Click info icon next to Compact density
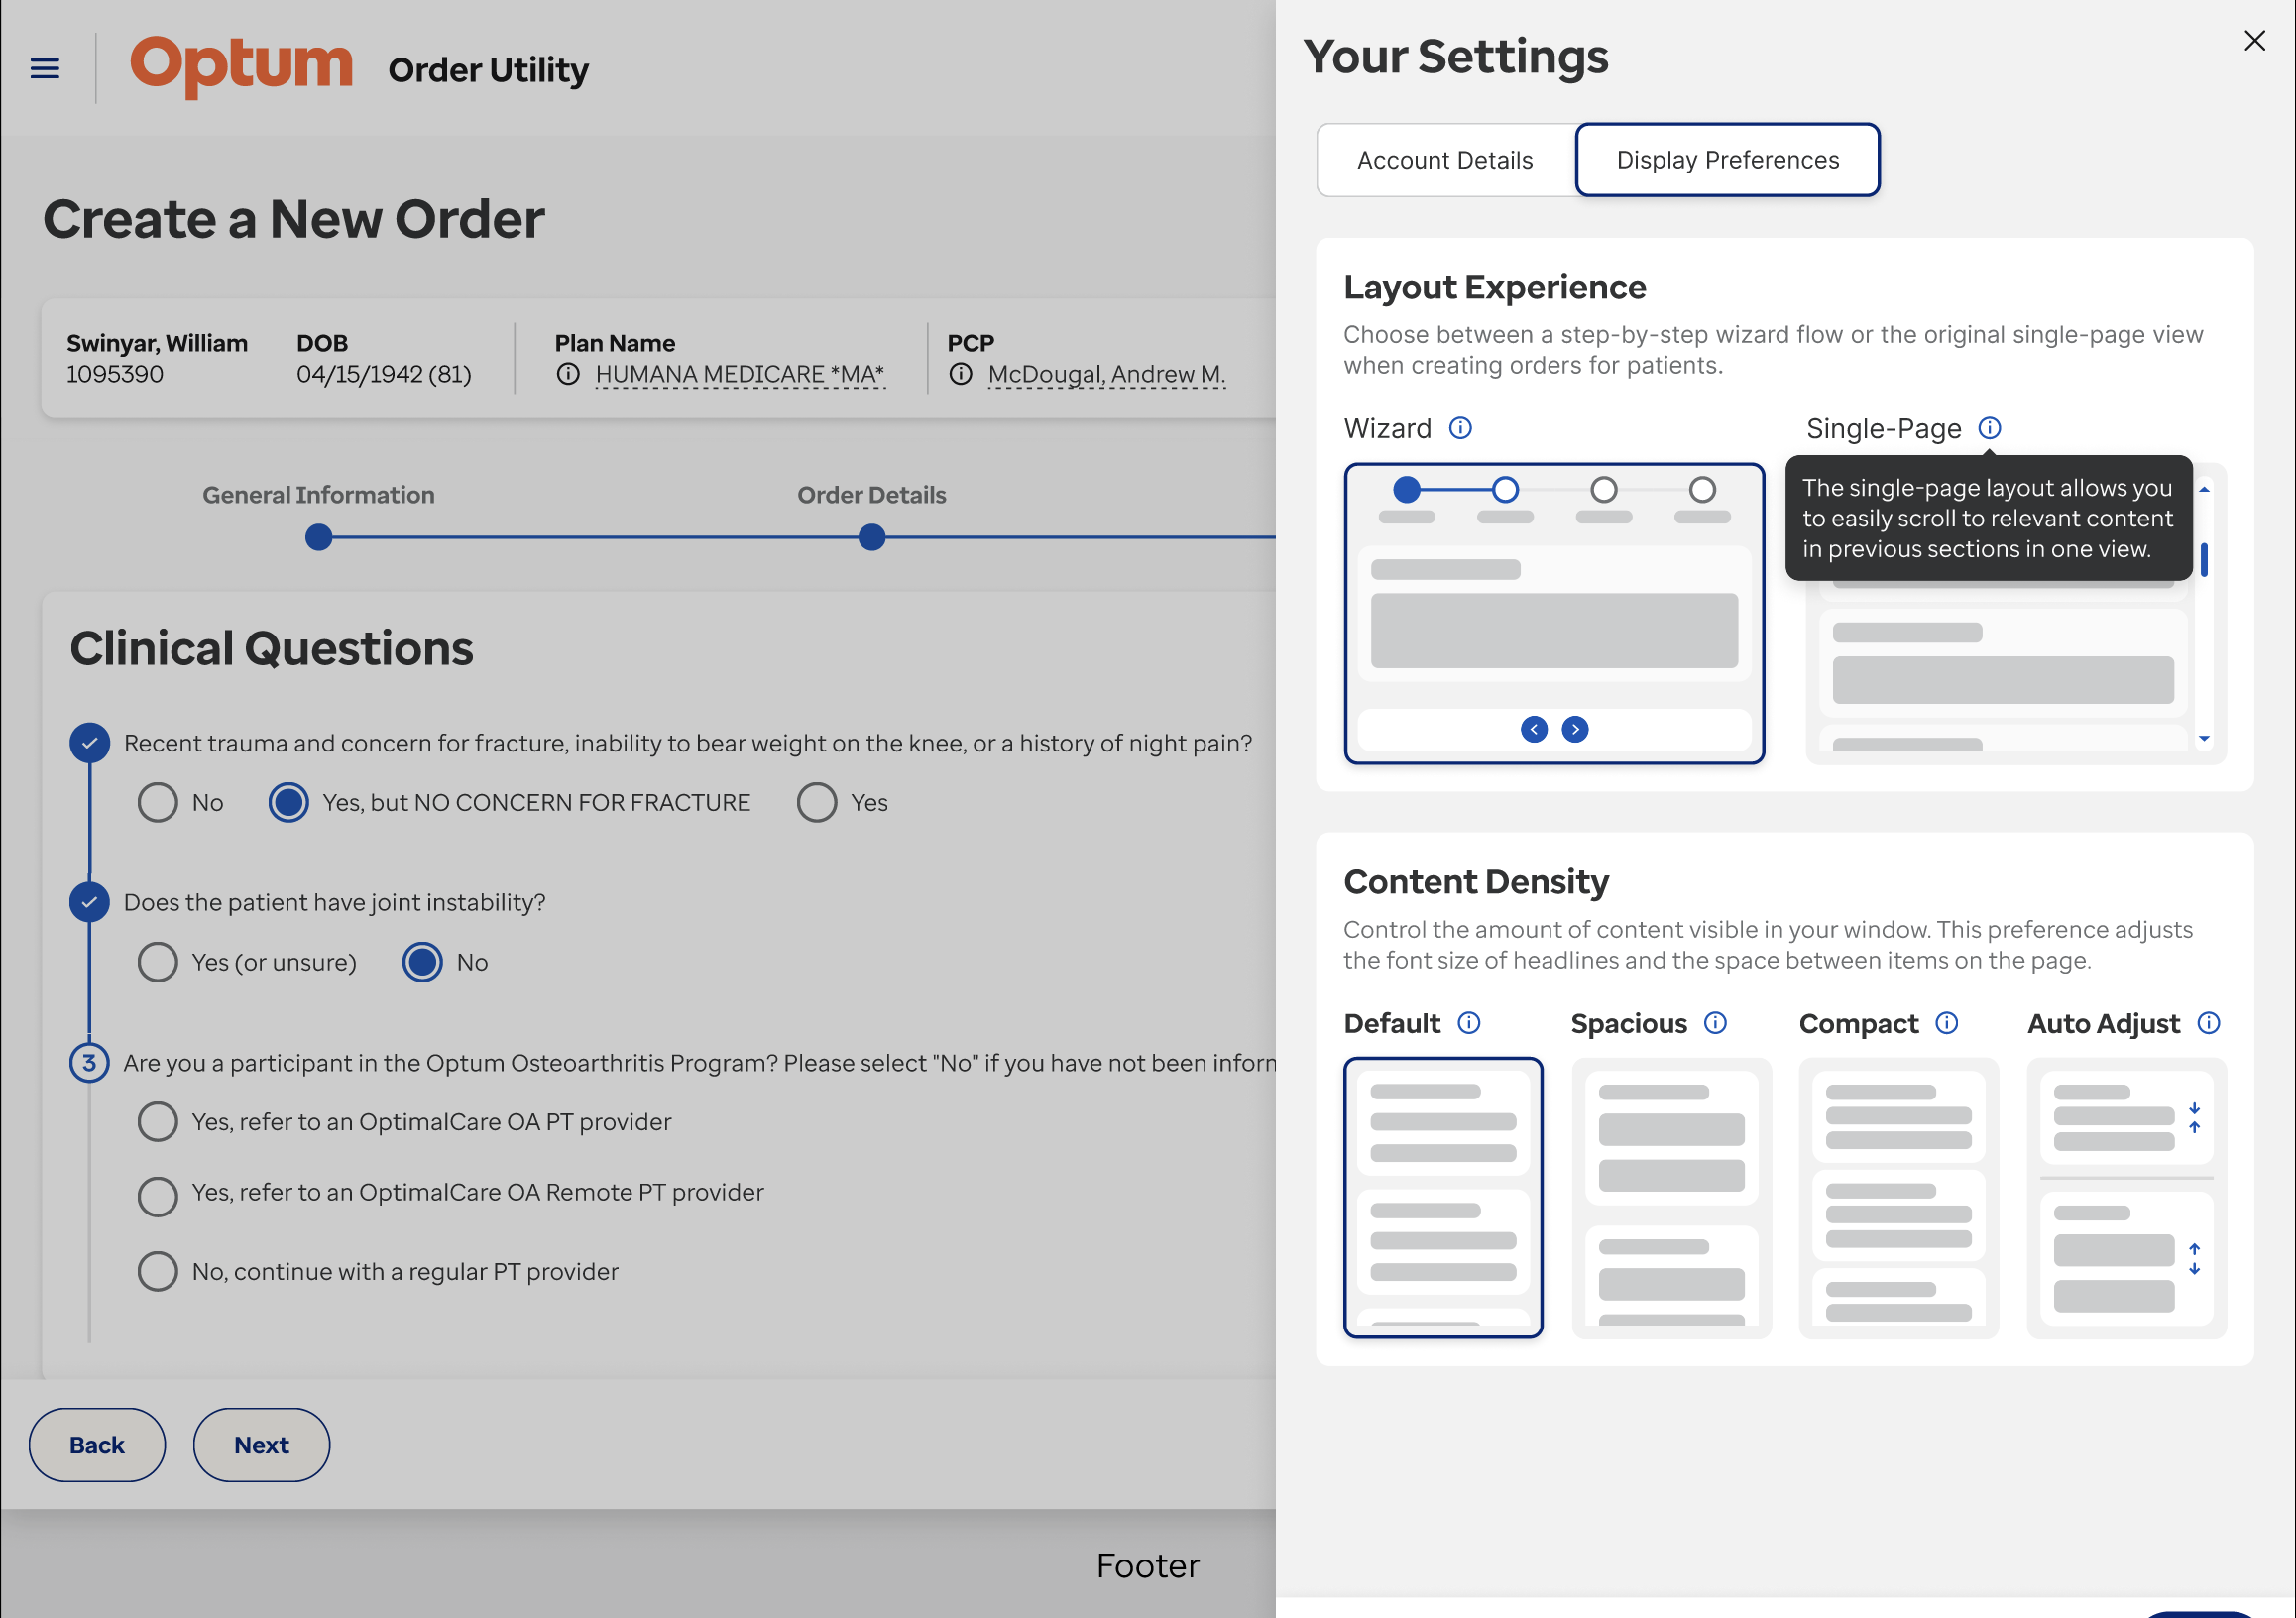The image size is (2296, 1618). (x=1946, y=1023)
